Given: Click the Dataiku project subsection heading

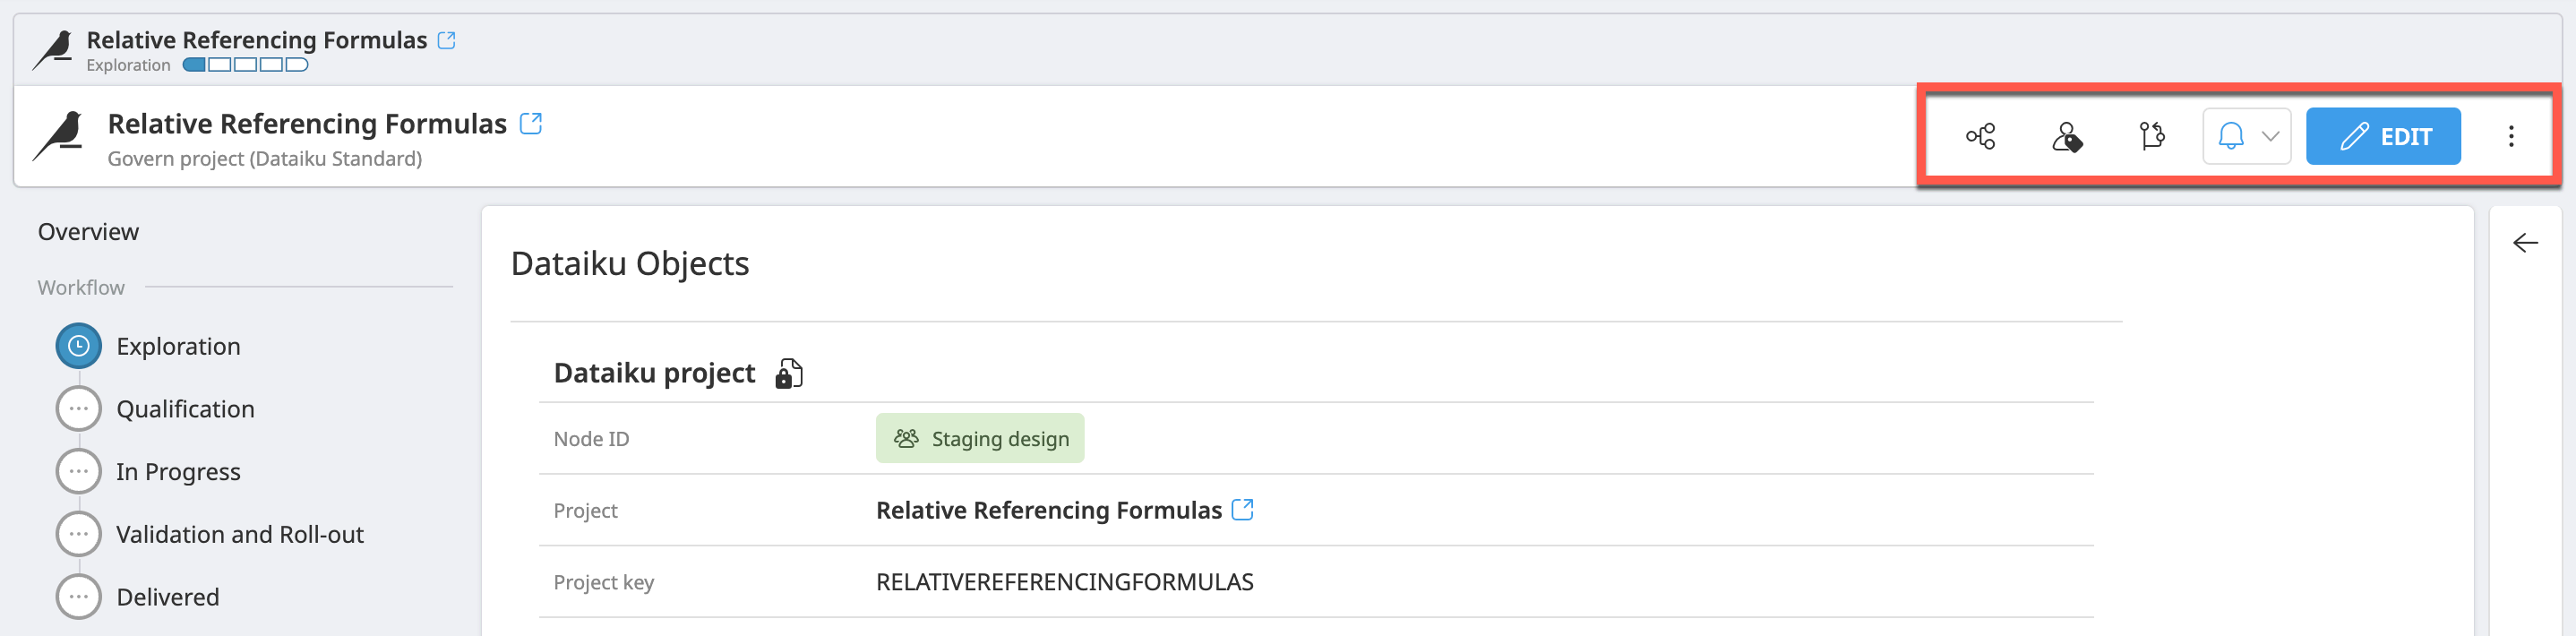Looking at the screenshot, I should (x=654, y=373).
